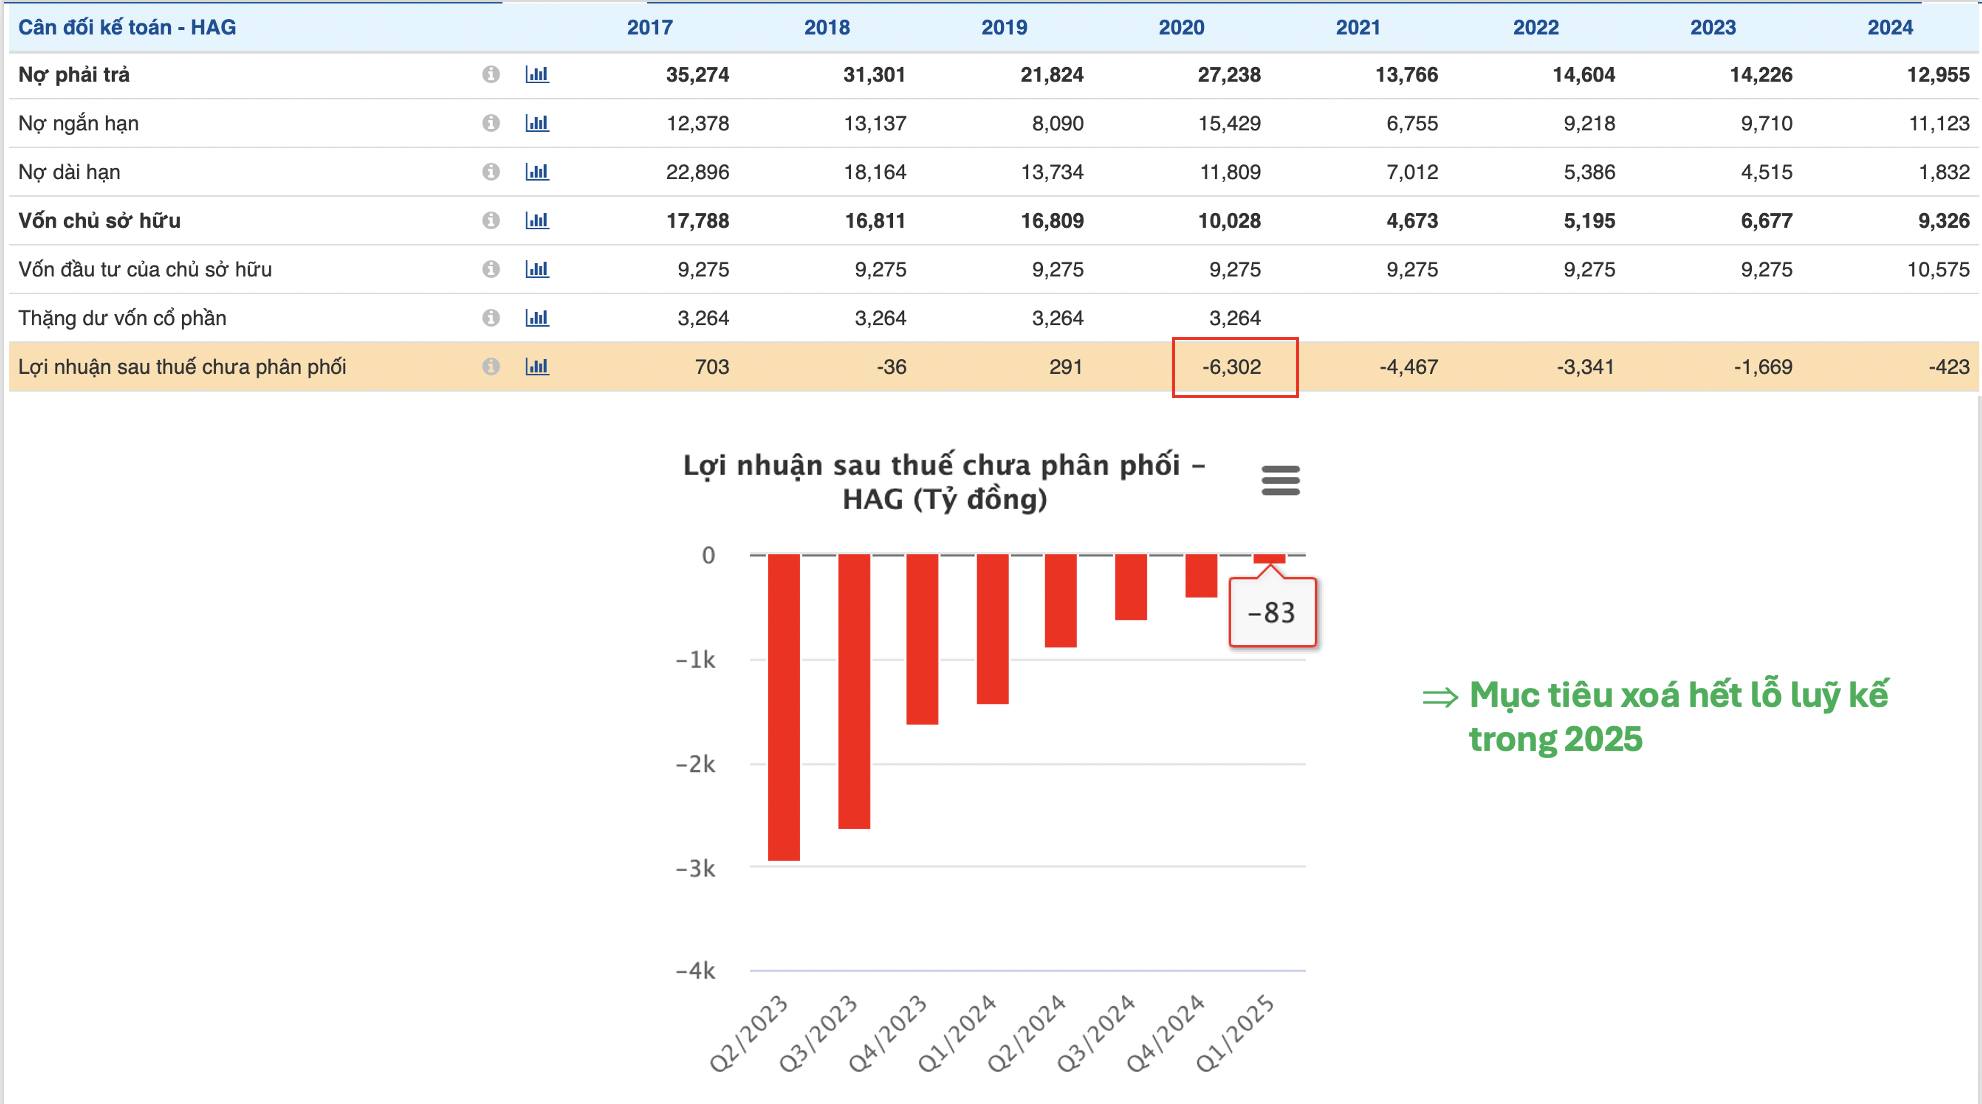Open chart icon for Nợ dài hạn

537,172
